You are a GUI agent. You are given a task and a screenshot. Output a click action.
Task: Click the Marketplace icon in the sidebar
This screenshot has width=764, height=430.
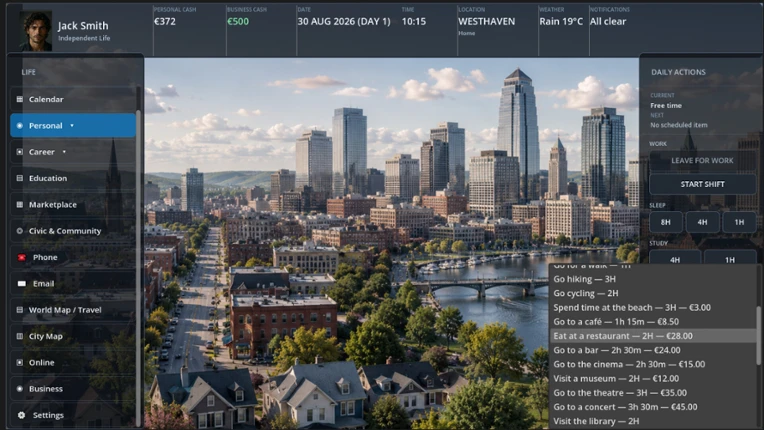point(19,205)
